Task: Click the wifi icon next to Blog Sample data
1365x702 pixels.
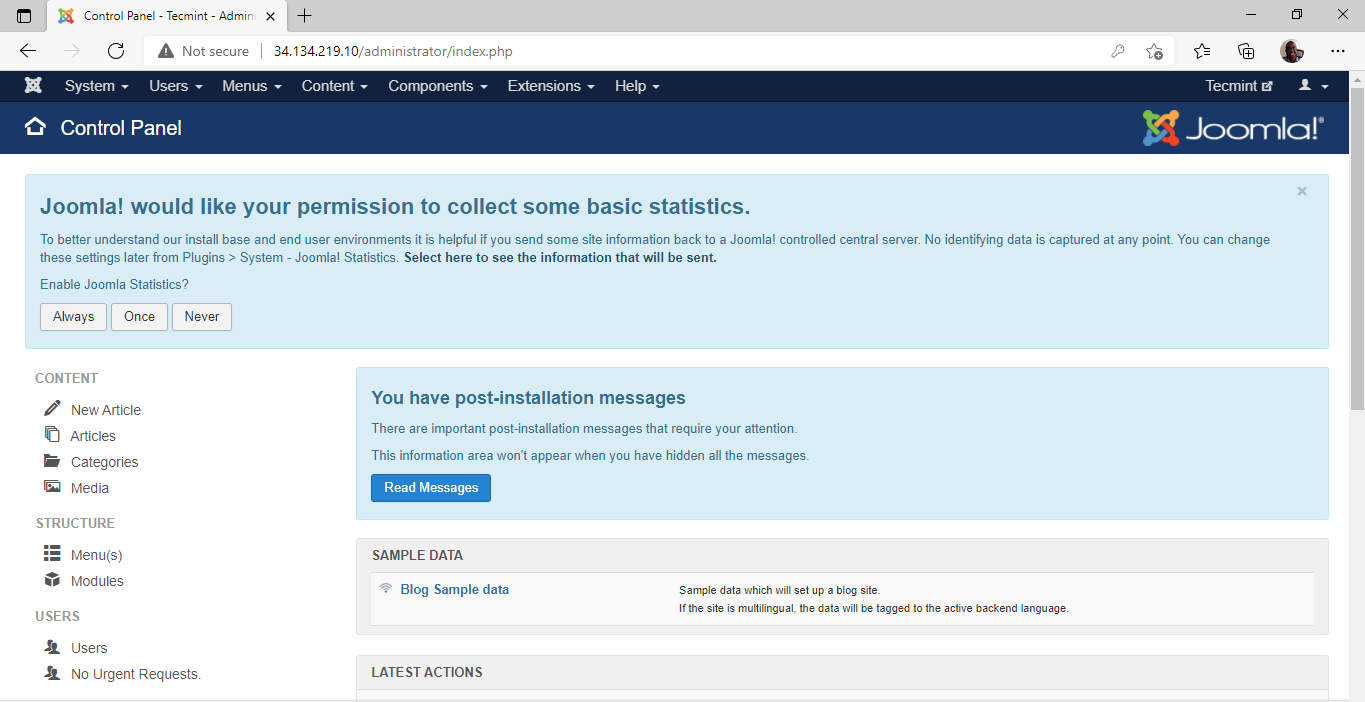Action: pyautogui.click(x=385, y=588)
